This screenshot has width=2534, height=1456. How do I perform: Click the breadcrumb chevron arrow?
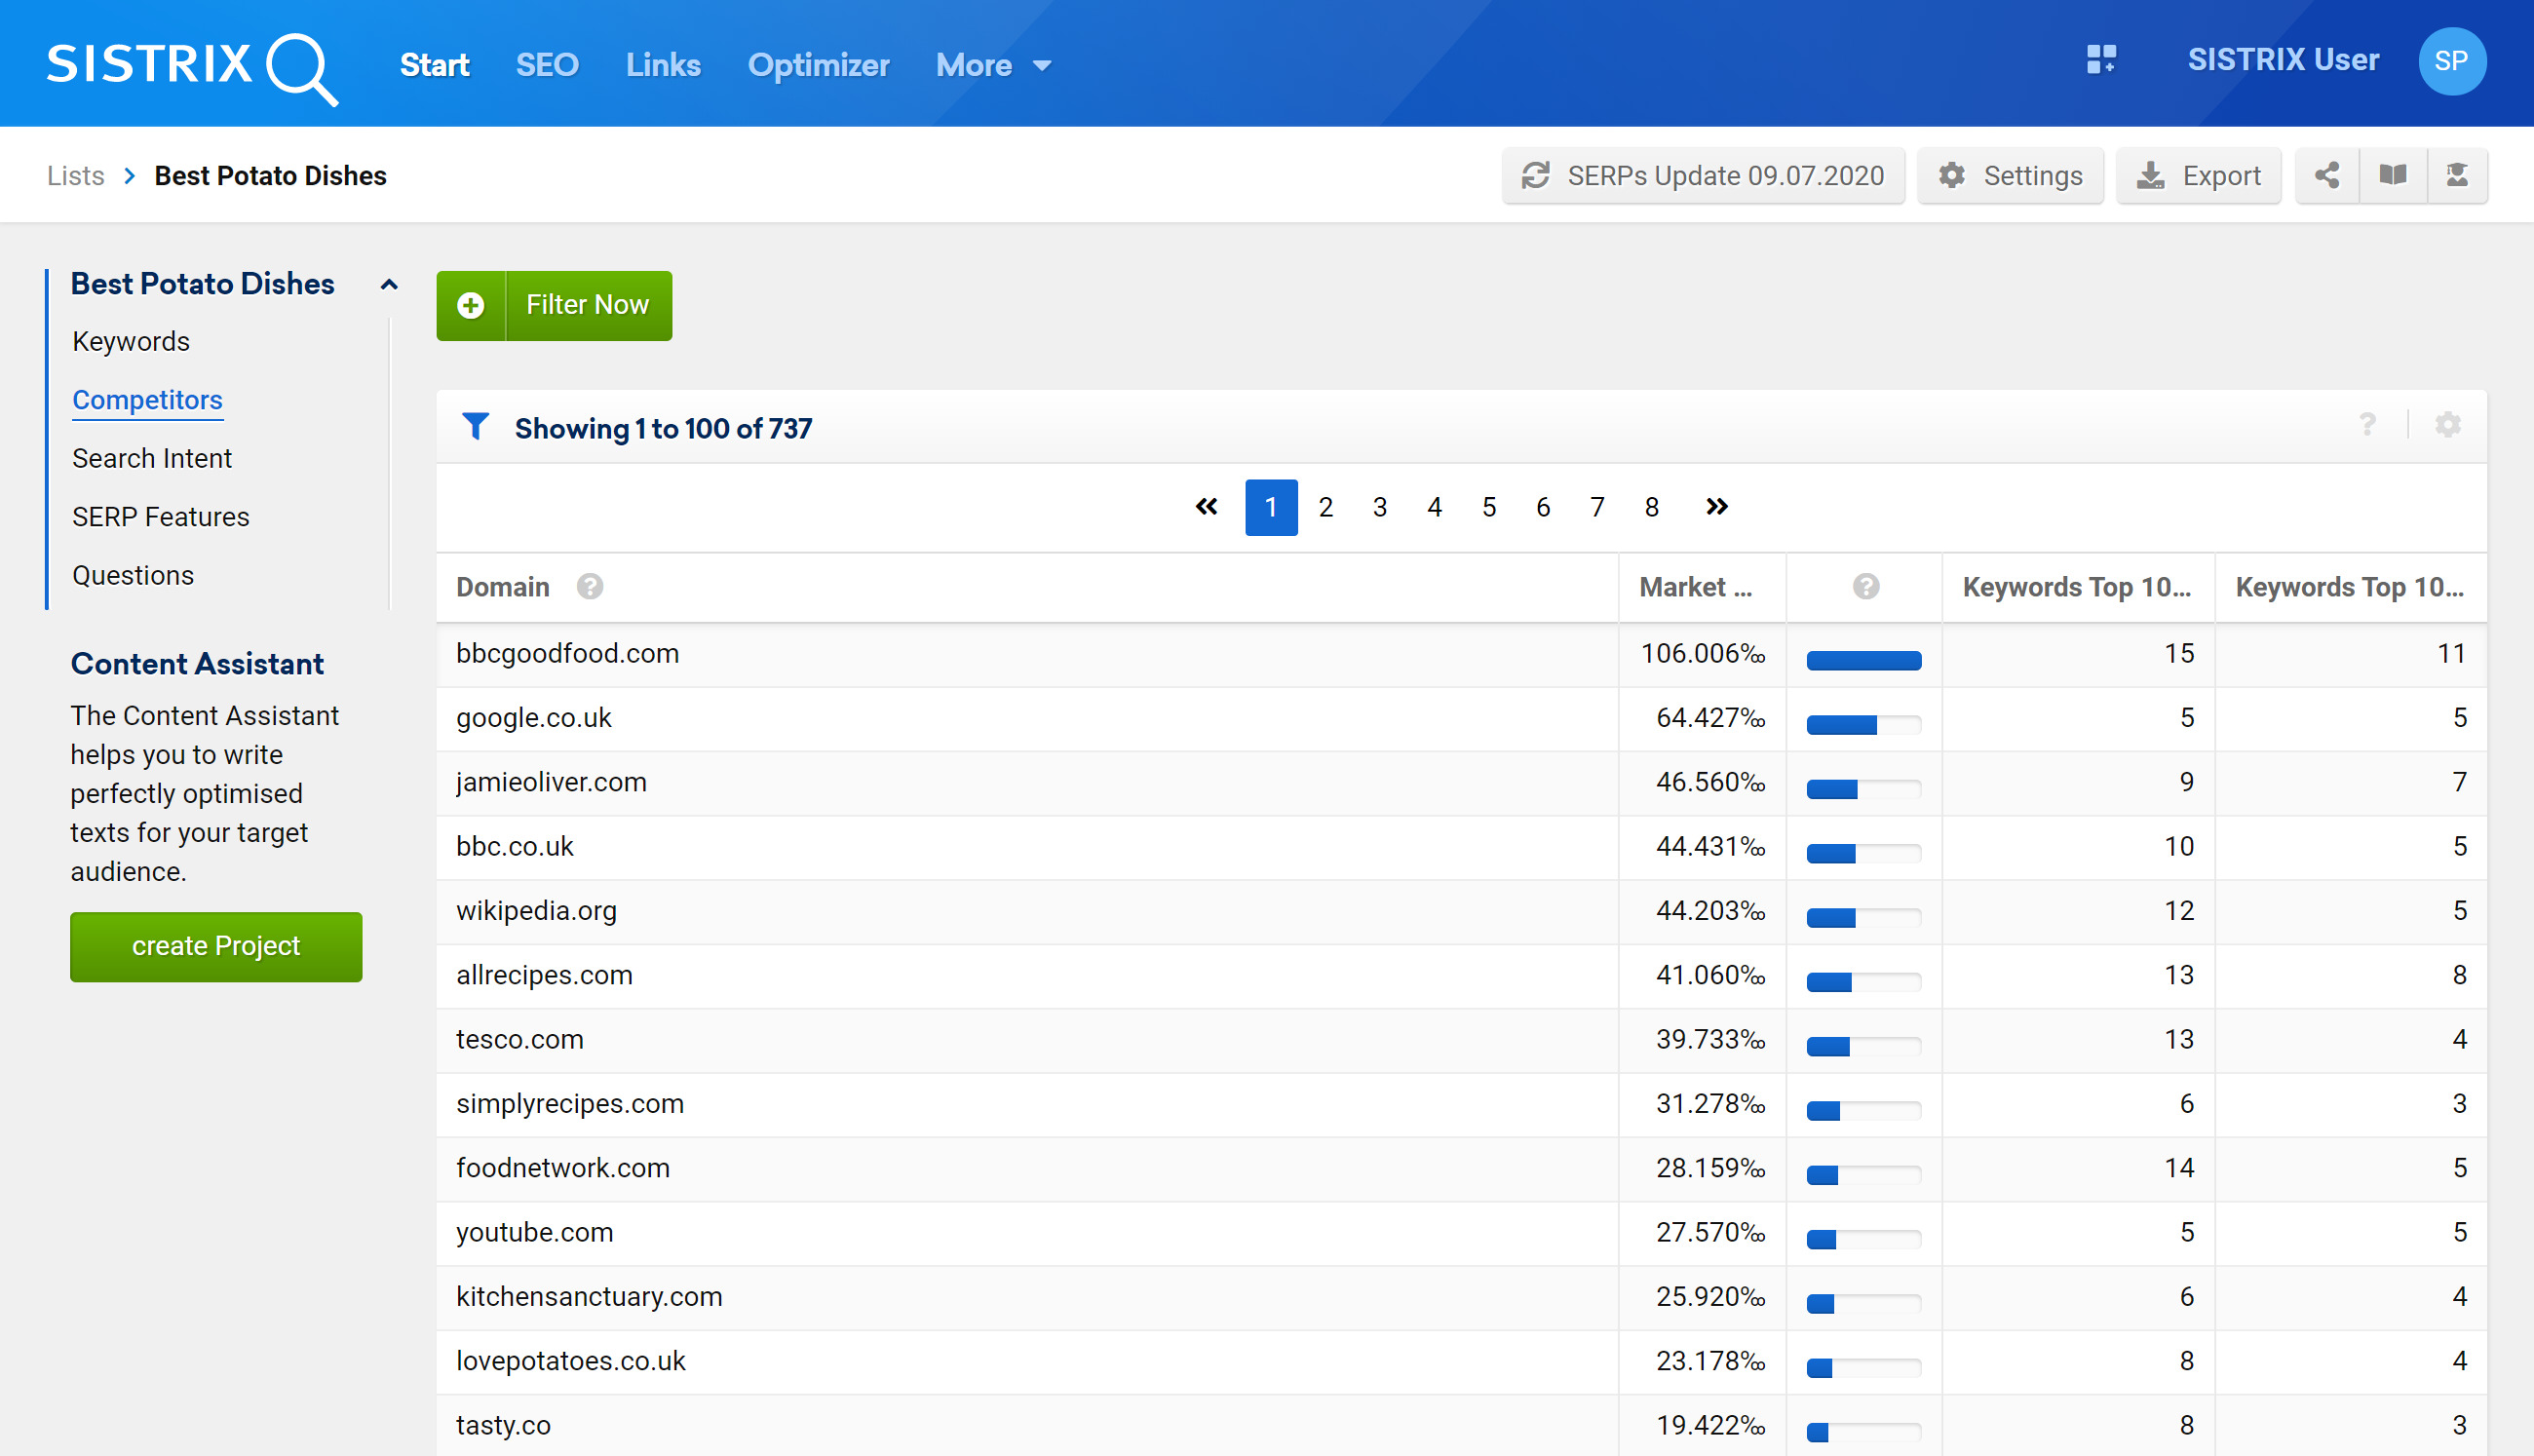pyautogui.click(x=129, y=176)
